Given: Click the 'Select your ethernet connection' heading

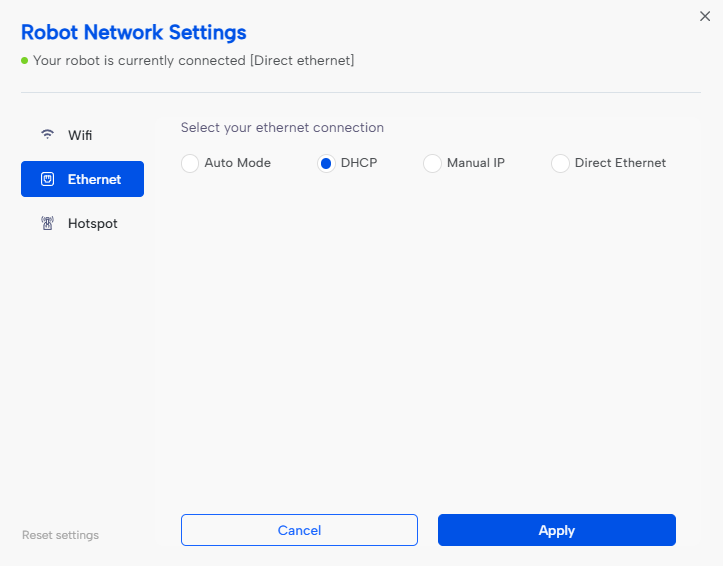Looking at the screenshot, I should coord(282,128).
